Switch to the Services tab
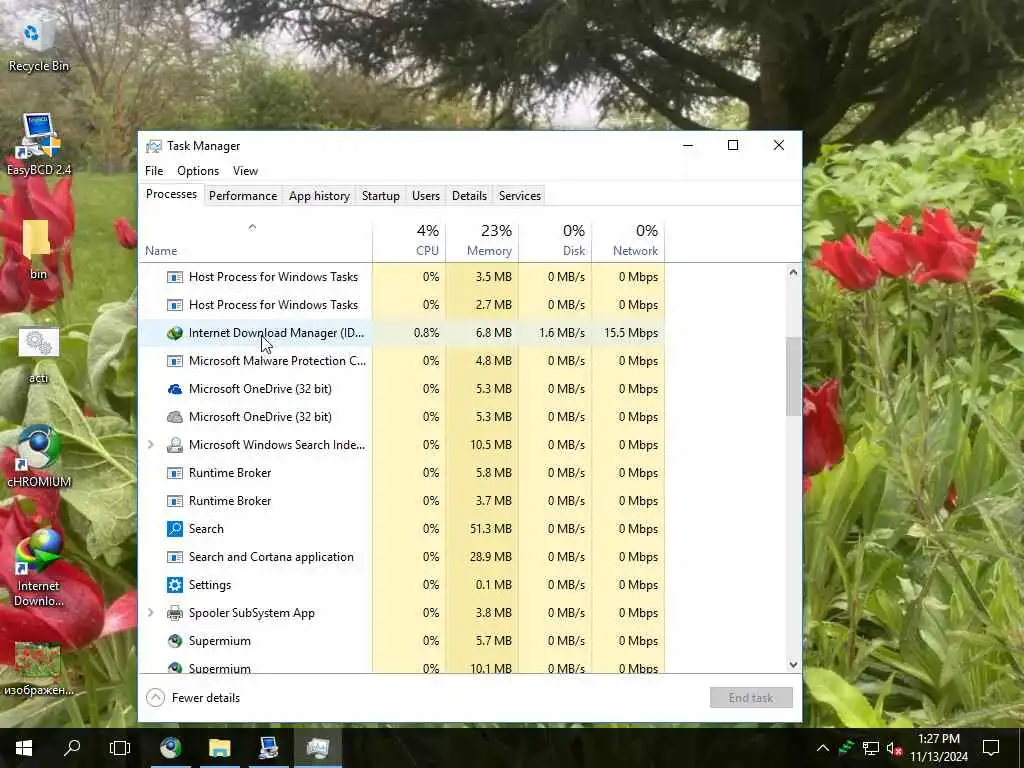Viewport: 1024px width, 768px height. [x=520, y=196]
